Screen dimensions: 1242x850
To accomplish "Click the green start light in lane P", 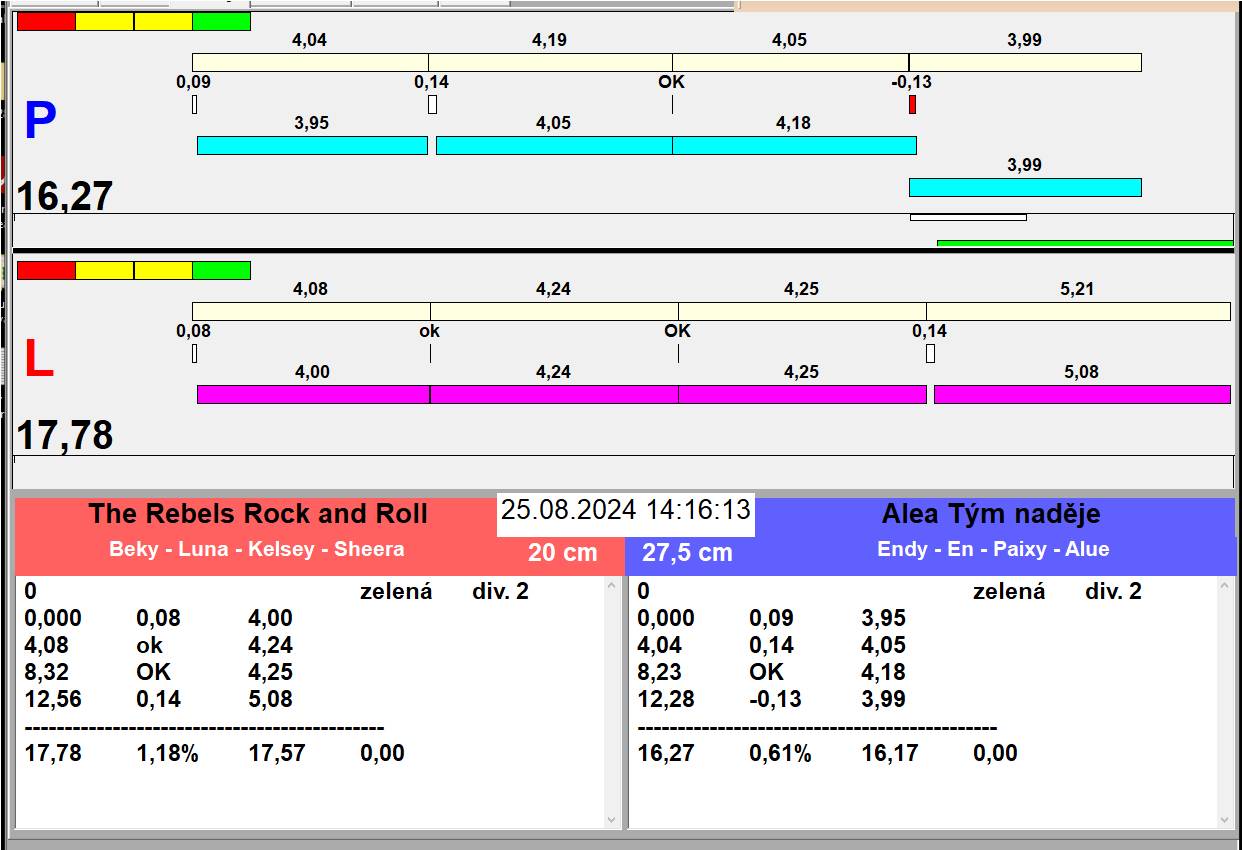I will (x=221, y=21).
